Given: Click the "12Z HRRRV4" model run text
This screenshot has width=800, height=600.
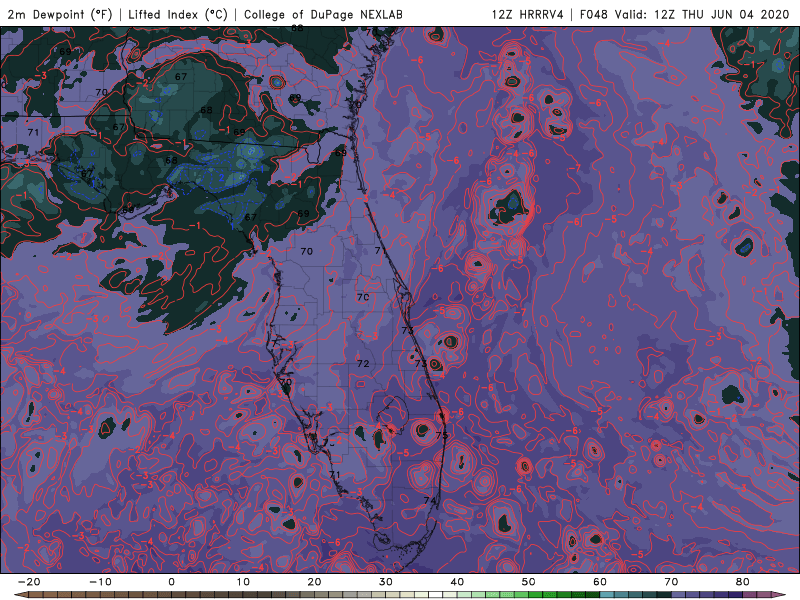Looking at the screenshot, I should coord(528,14).
